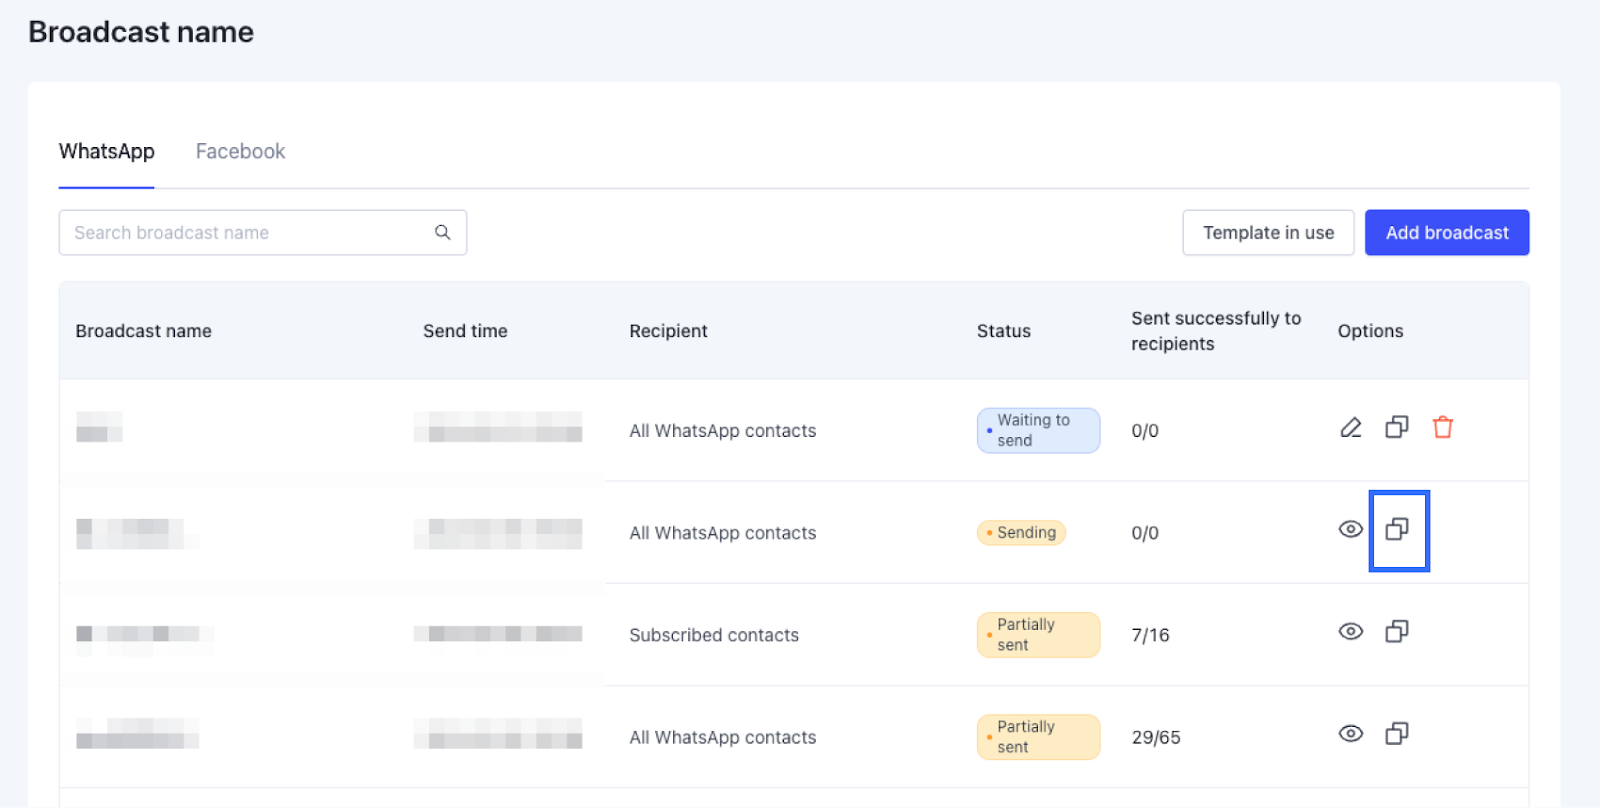Duplicate the 29/65 partially sent broadcast
The image size is (1600, 808).
1397,734
